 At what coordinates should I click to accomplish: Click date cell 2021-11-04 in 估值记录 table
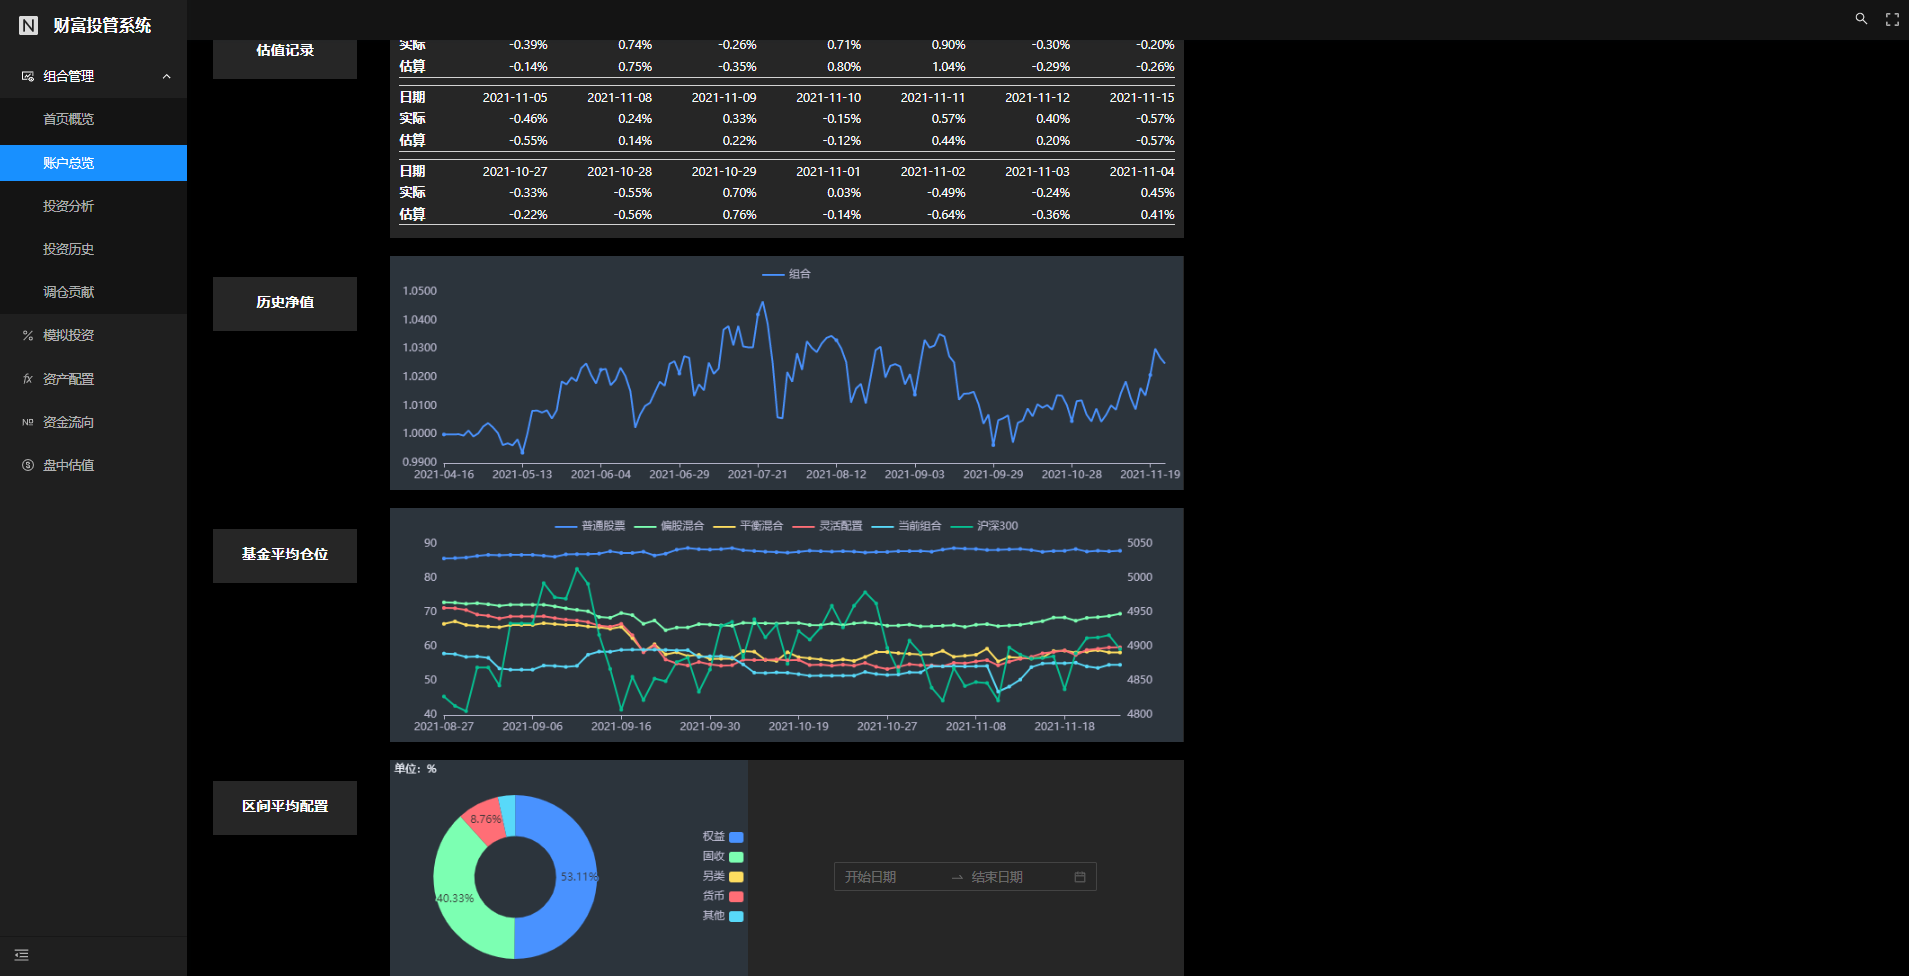[1142, 172]
